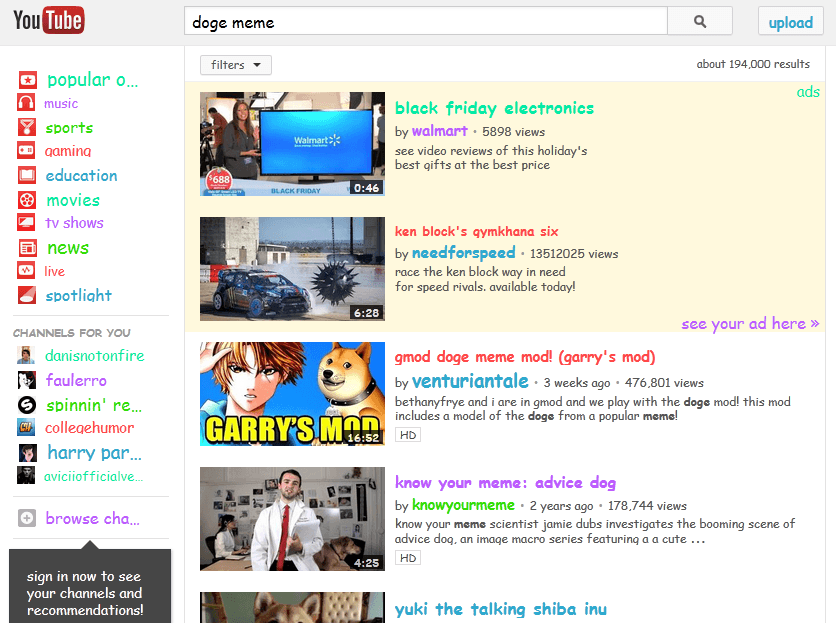This screenshot has width=836, height=623.
Task: Open the filters dropdown
Action: click(x=235, y=64)
